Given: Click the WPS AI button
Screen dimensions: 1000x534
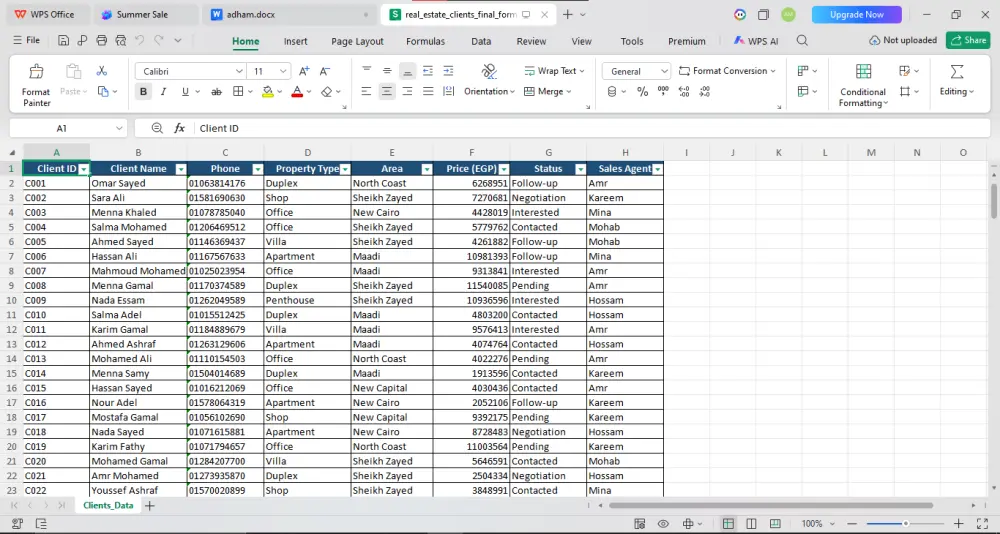Looking at the screenshot, I should click(x=756, y=41).
